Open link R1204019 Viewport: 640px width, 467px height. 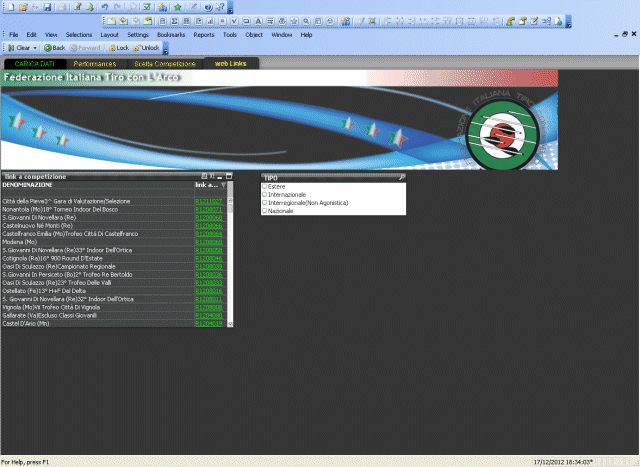209,324
